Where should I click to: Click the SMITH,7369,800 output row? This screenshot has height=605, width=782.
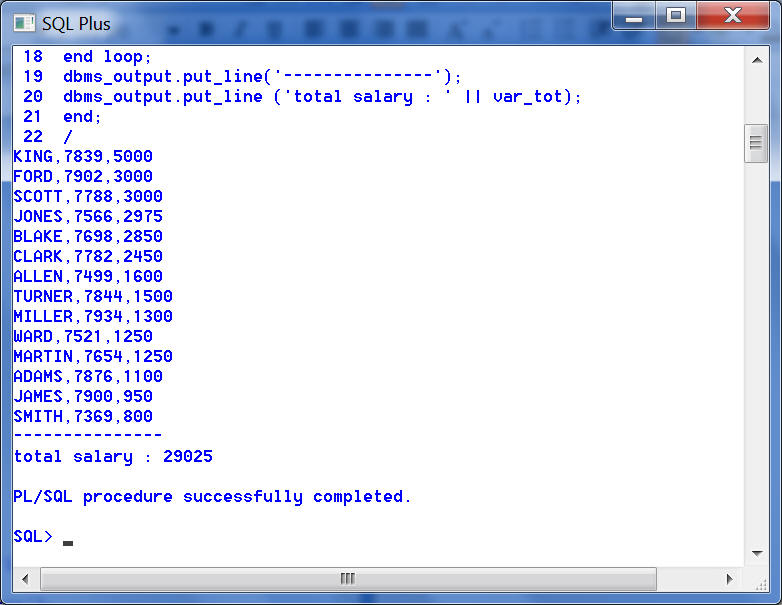[83, 416]
